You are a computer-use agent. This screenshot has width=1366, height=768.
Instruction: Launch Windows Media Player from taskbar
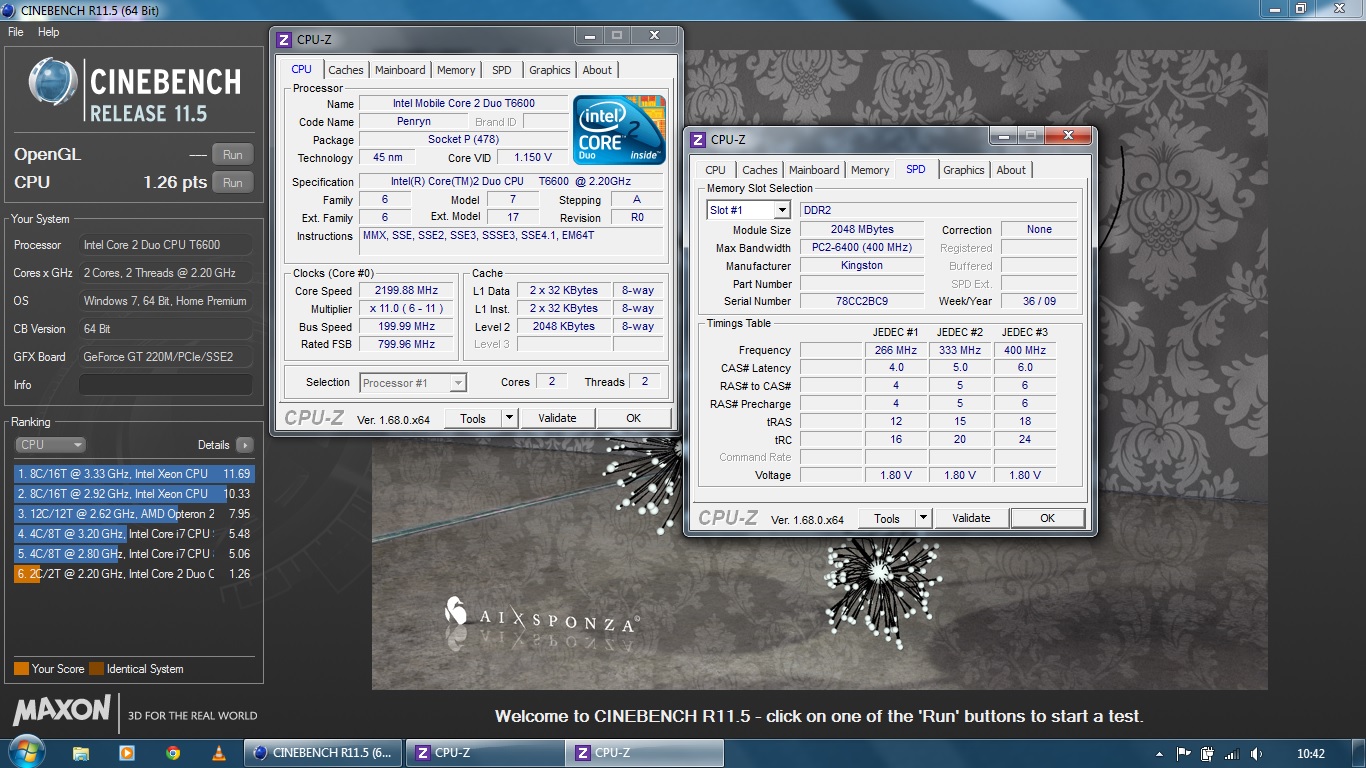[127, 753]
